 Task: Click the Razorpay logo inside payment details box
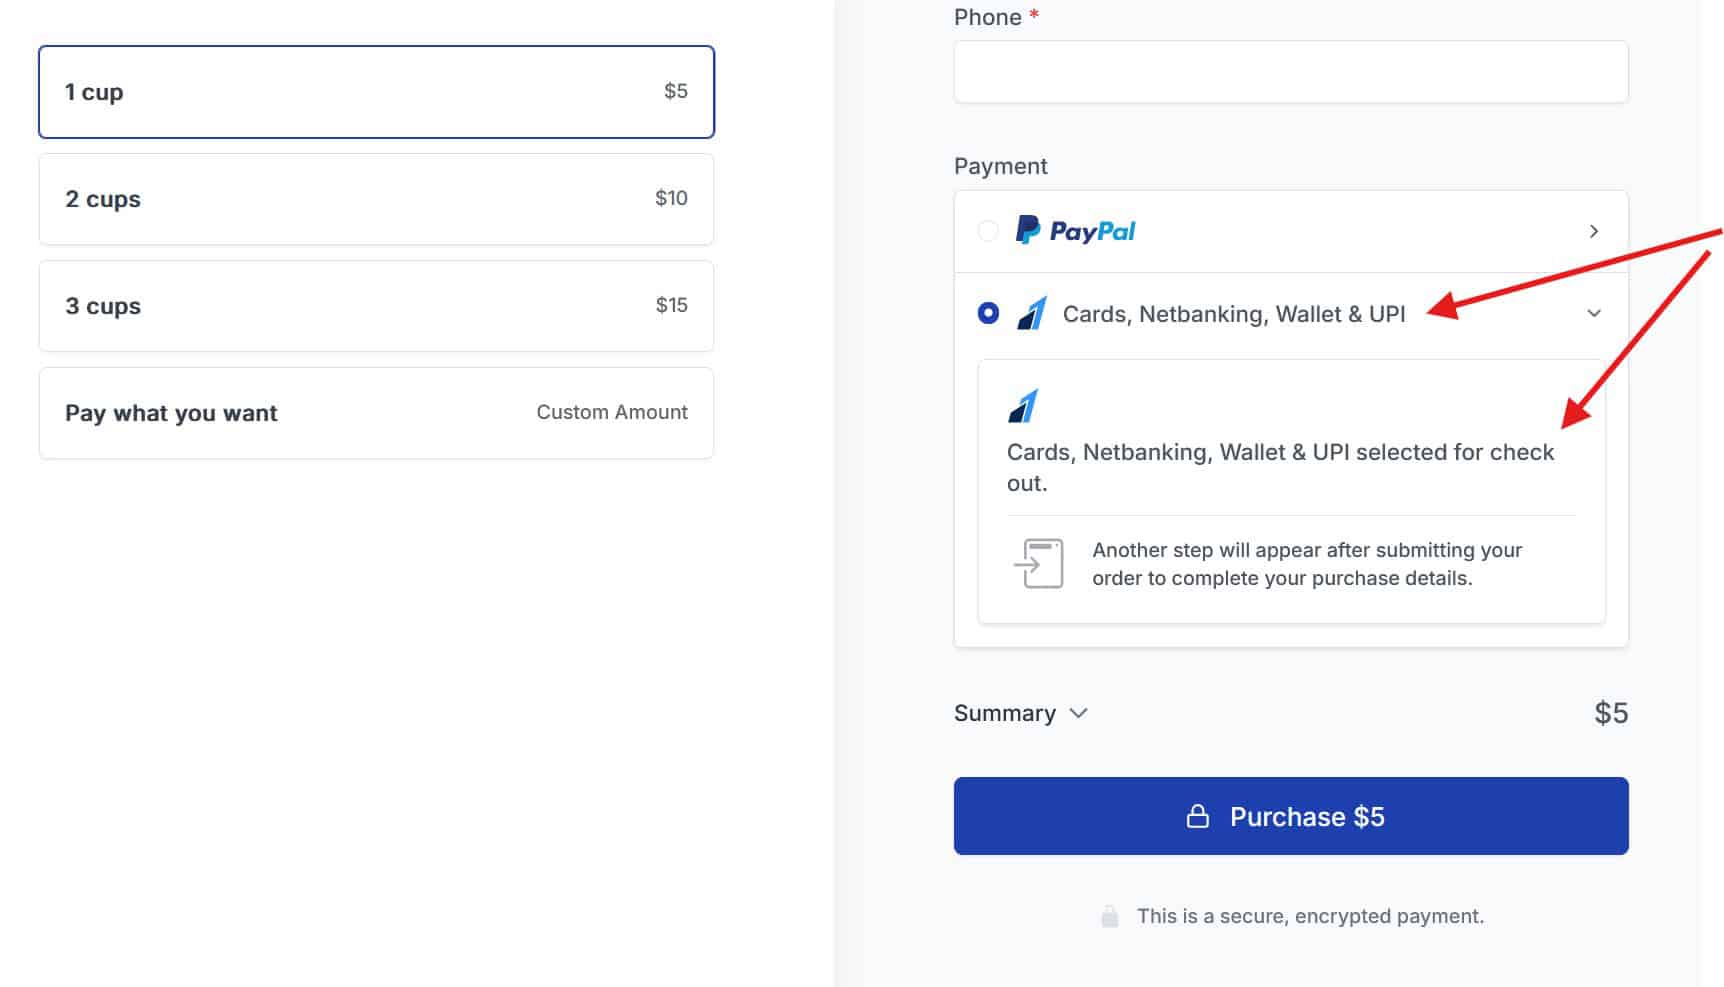(1023, 407)
